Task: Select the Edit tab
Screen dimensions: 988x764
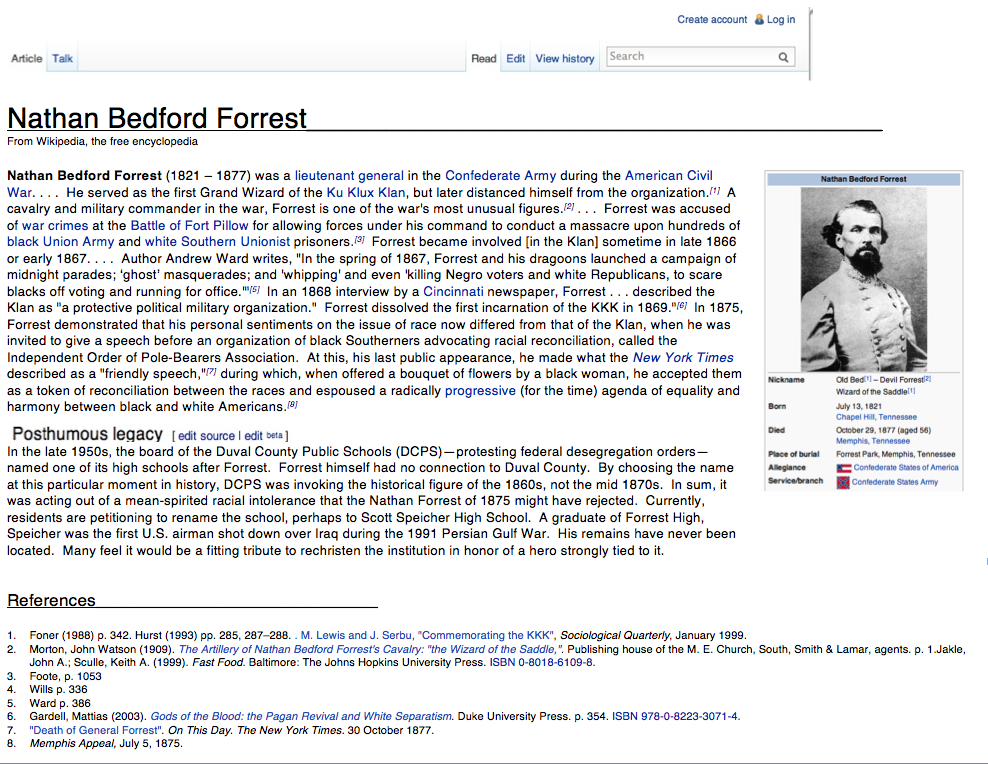Action: (x=515, y=59)
